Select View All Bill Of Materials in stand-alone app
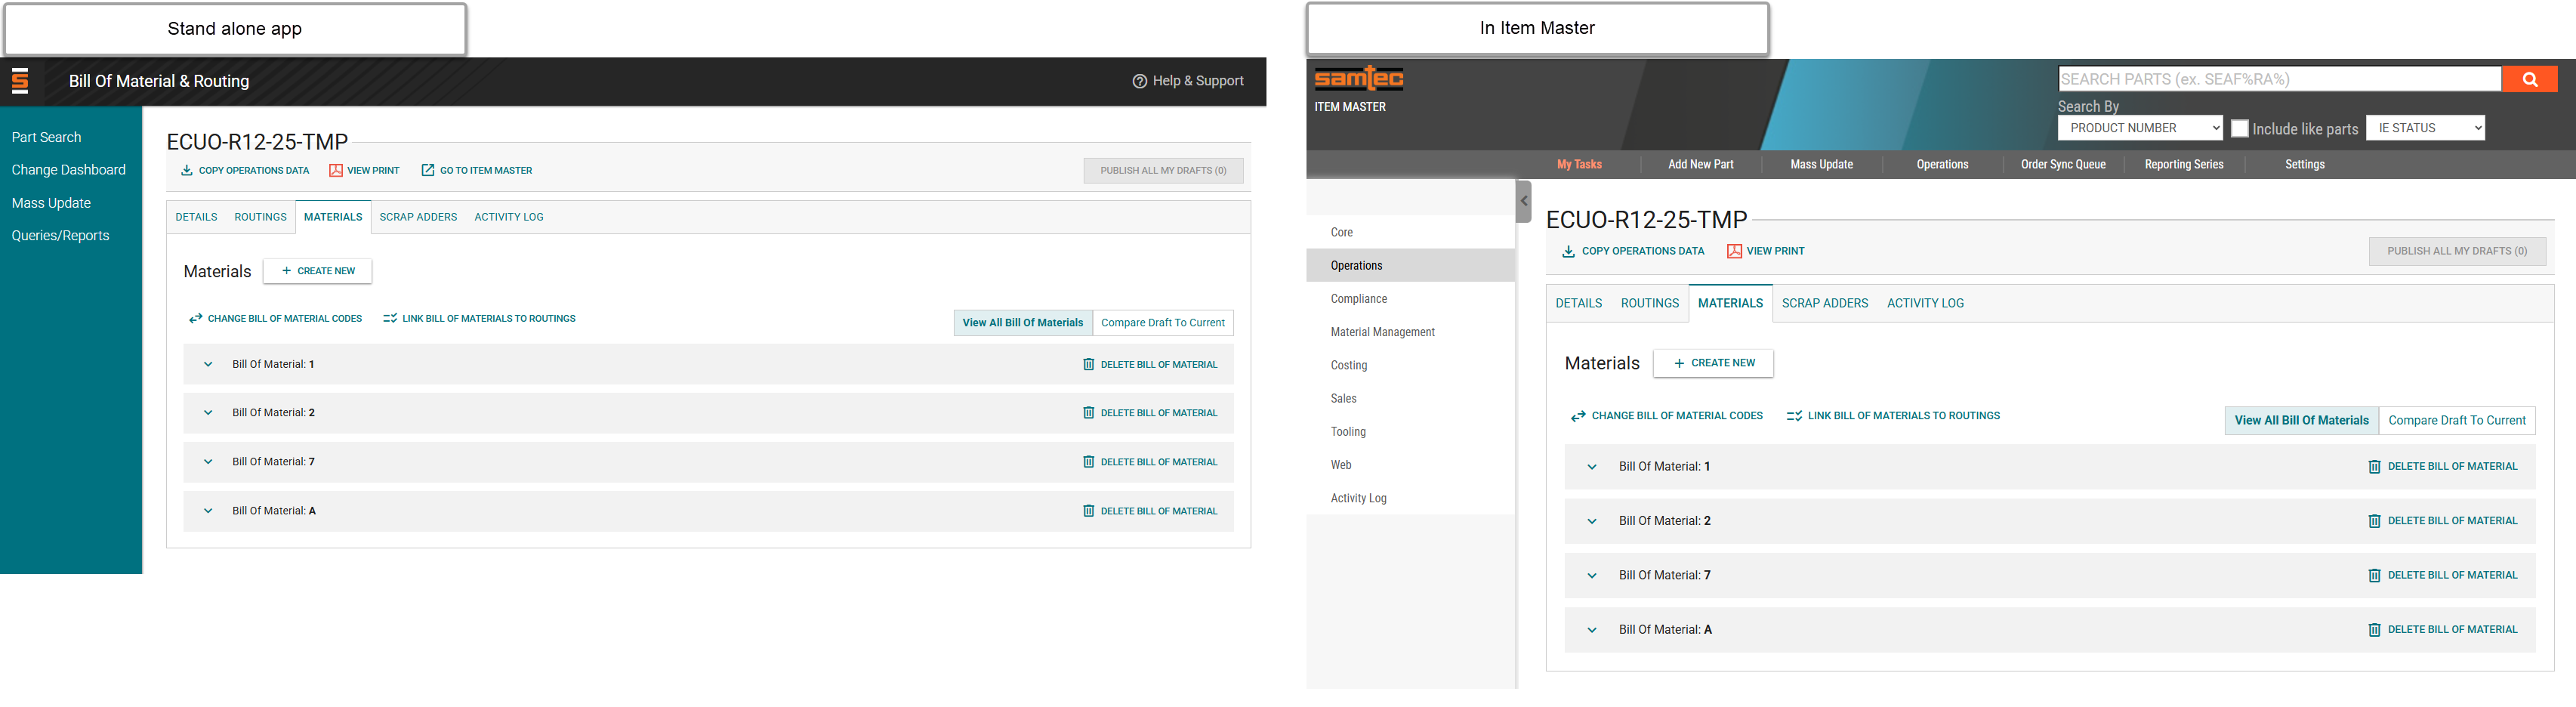 tap(1022, 323)
